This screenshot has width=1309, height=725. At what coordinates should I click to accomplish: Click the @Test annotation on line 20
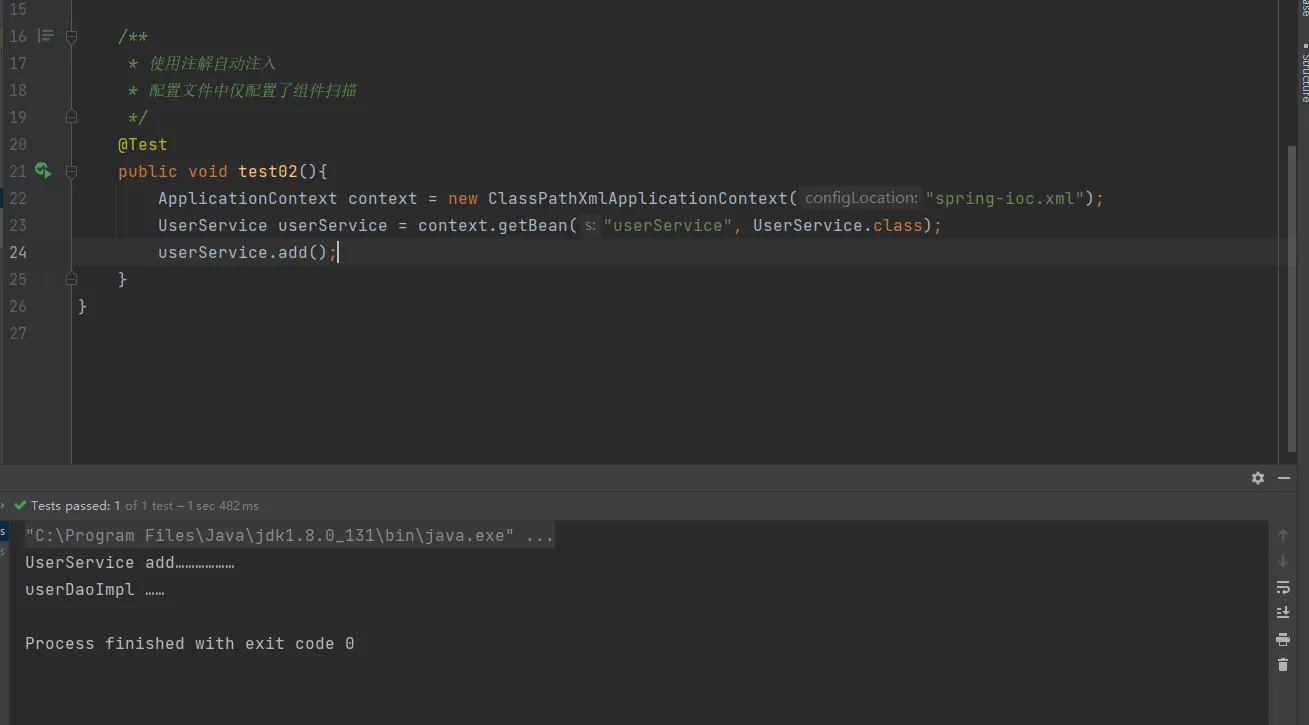pos(143,144)
